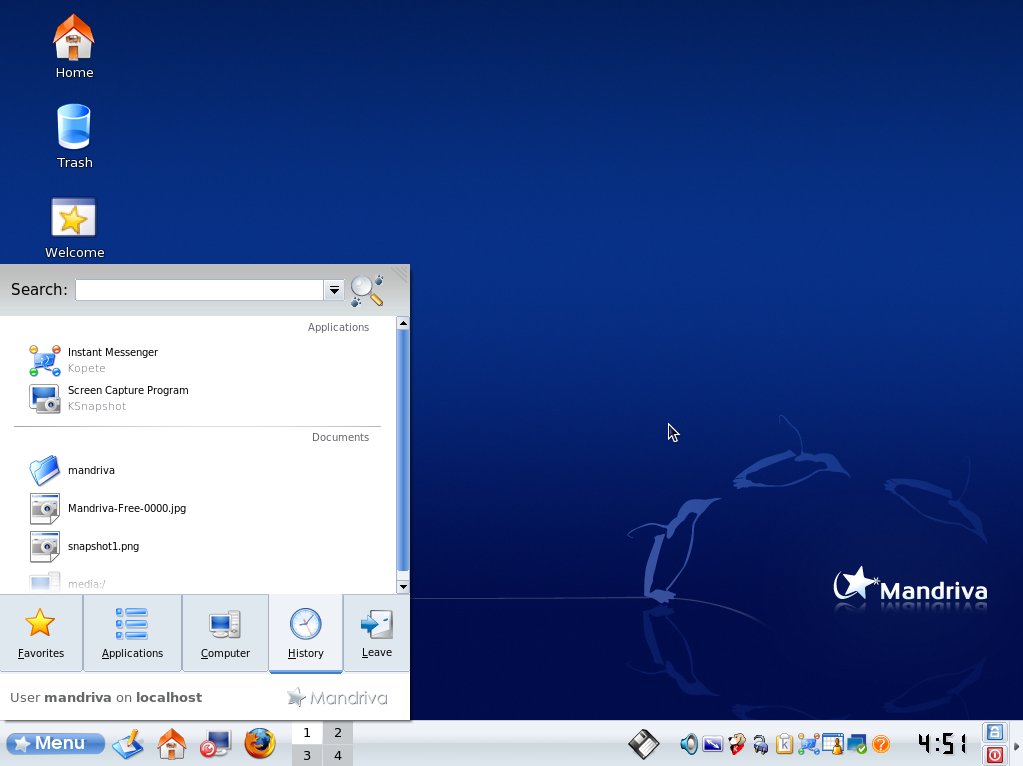Switch to the Computer tab
The image size is (1023, 766).
pyautogui.click(x=225, y=632)
